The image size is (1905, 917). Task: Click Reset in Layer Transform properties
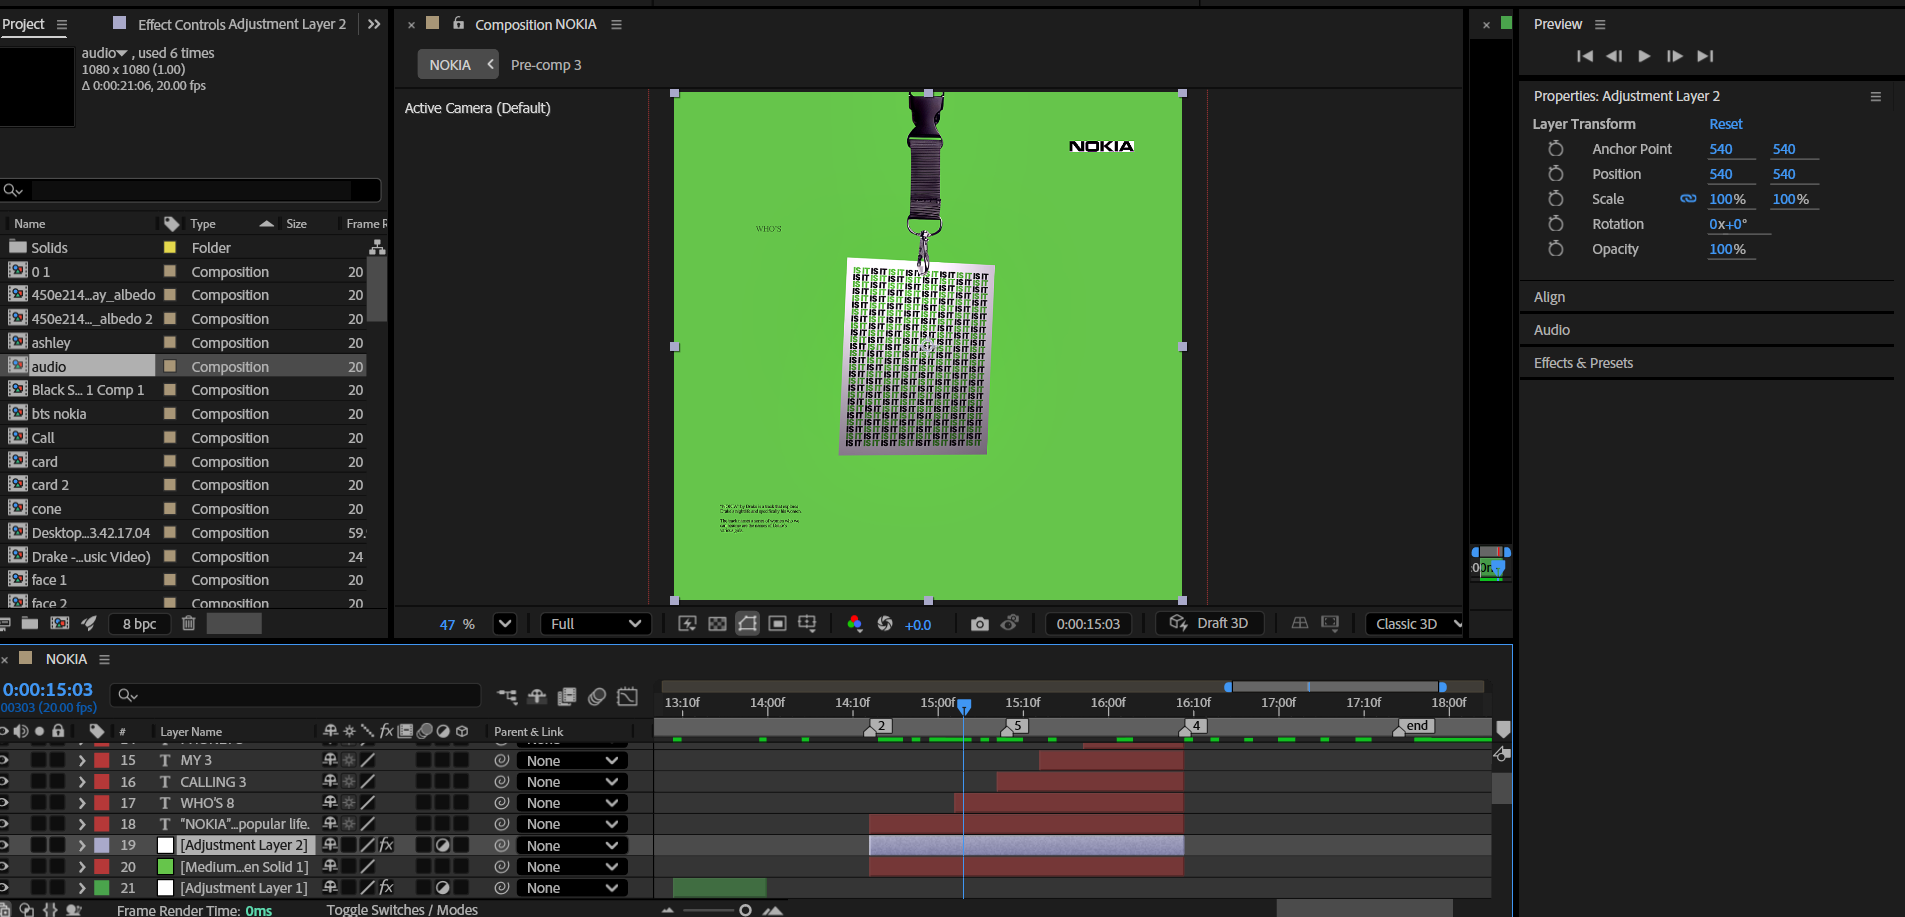[x=1725, y=124]
